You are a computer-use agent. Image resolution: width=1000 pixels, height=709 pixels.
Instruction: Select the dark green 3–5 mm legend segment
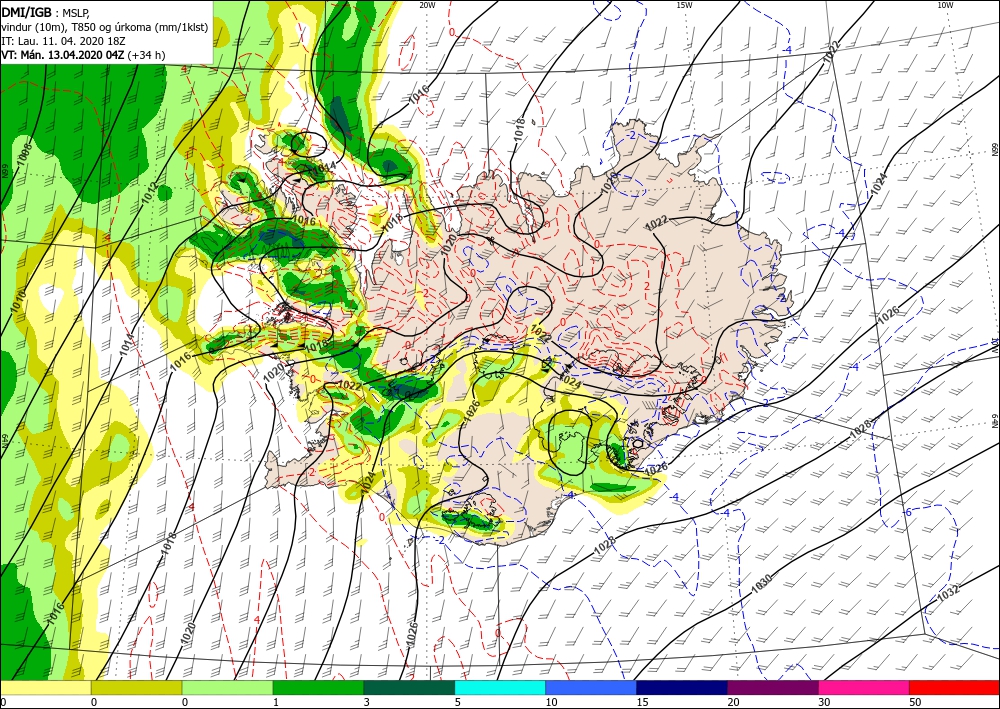pyautogui.click(x=409, y=688)
